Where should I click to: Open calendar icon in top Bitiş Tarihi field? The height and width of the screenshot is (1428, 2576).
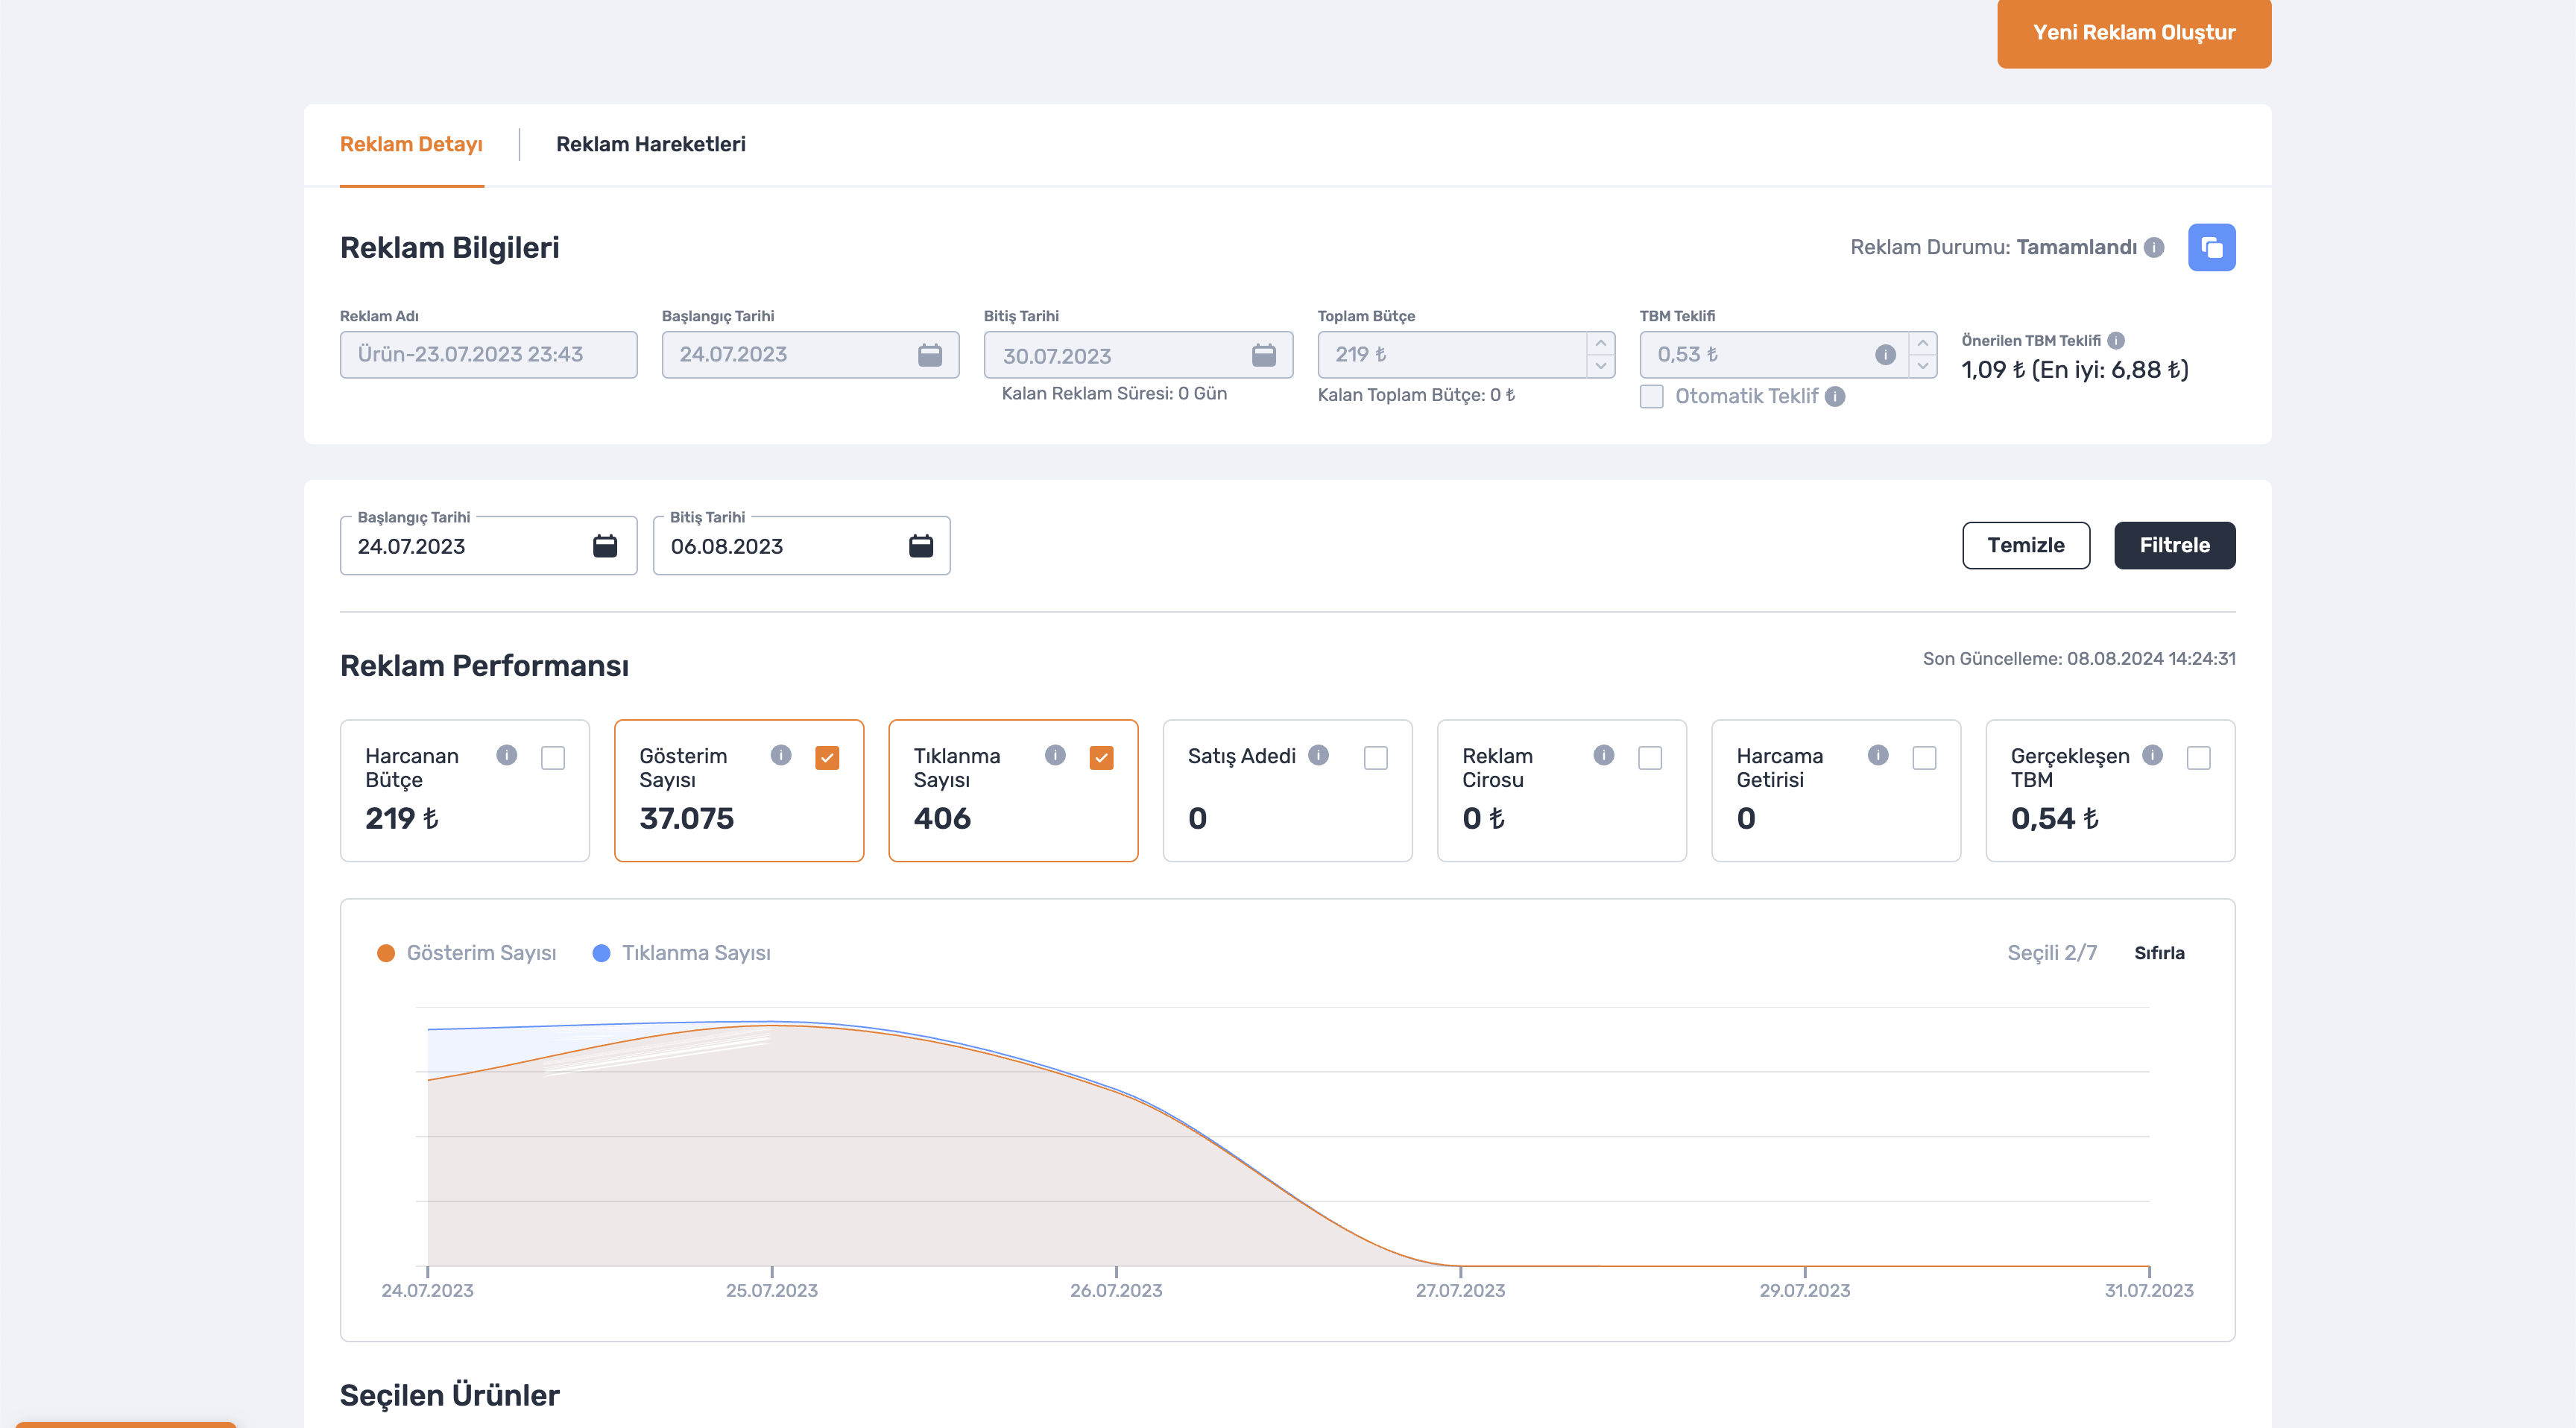tap(1264, 355)
